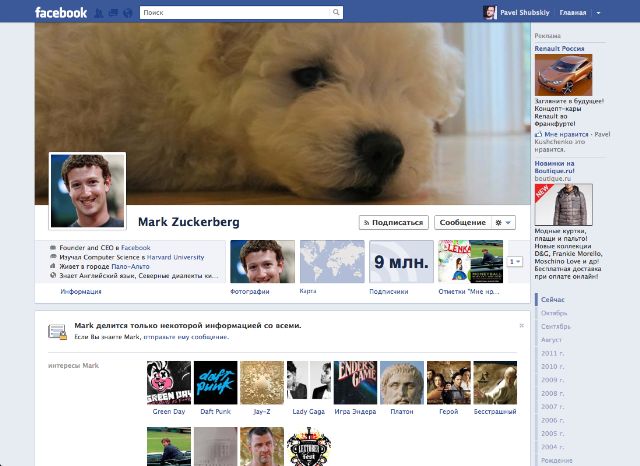
Task: Jump to Сейчас on timeline
Action: [x=553, y=300]
